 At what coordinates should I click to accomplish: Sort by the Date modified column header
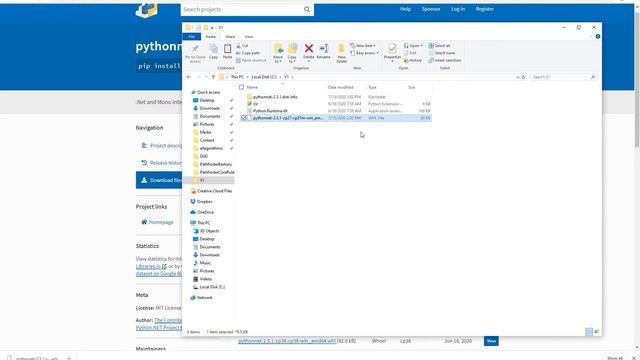point(341,87)
